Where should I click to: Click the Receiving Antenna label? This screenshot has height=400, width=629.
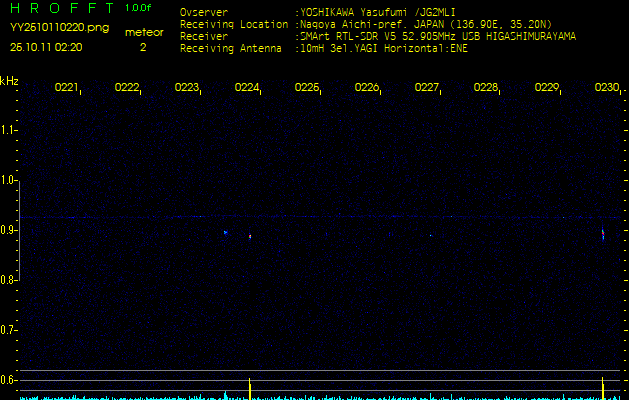coord(231,49)
